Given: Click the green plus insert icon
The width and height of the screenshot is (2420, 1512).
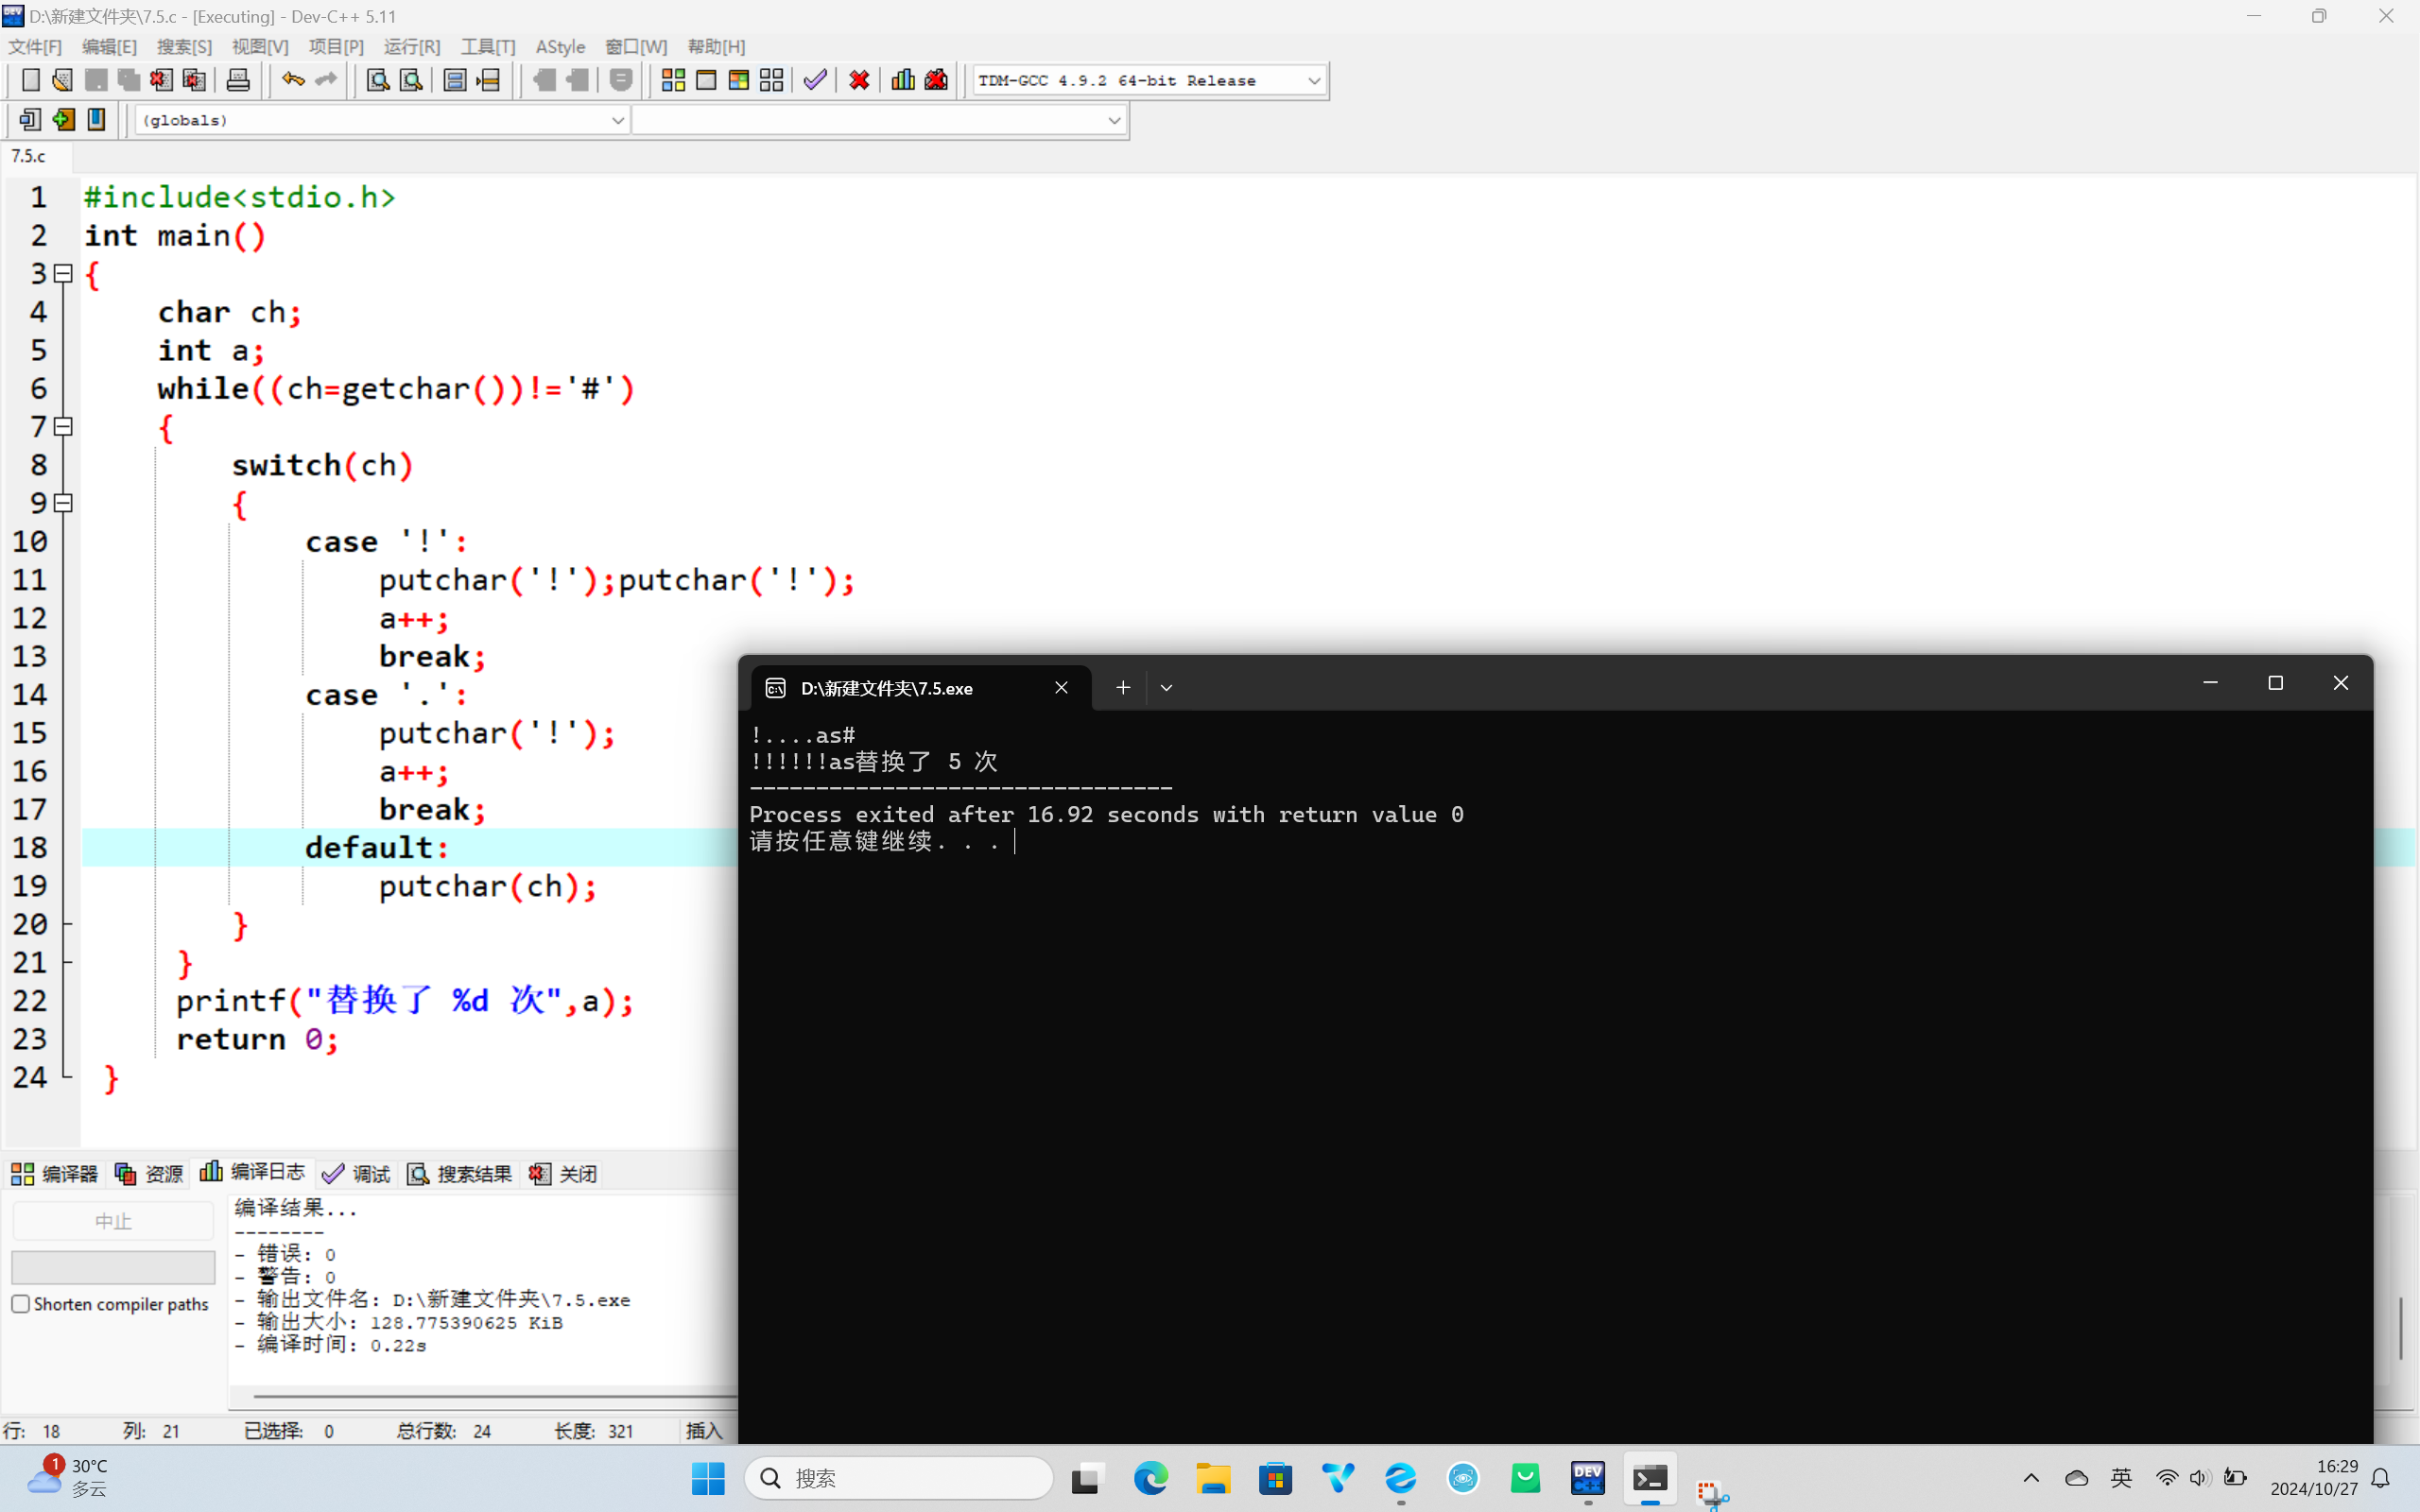Looking at the screenshot, I should tap(63, 120).
